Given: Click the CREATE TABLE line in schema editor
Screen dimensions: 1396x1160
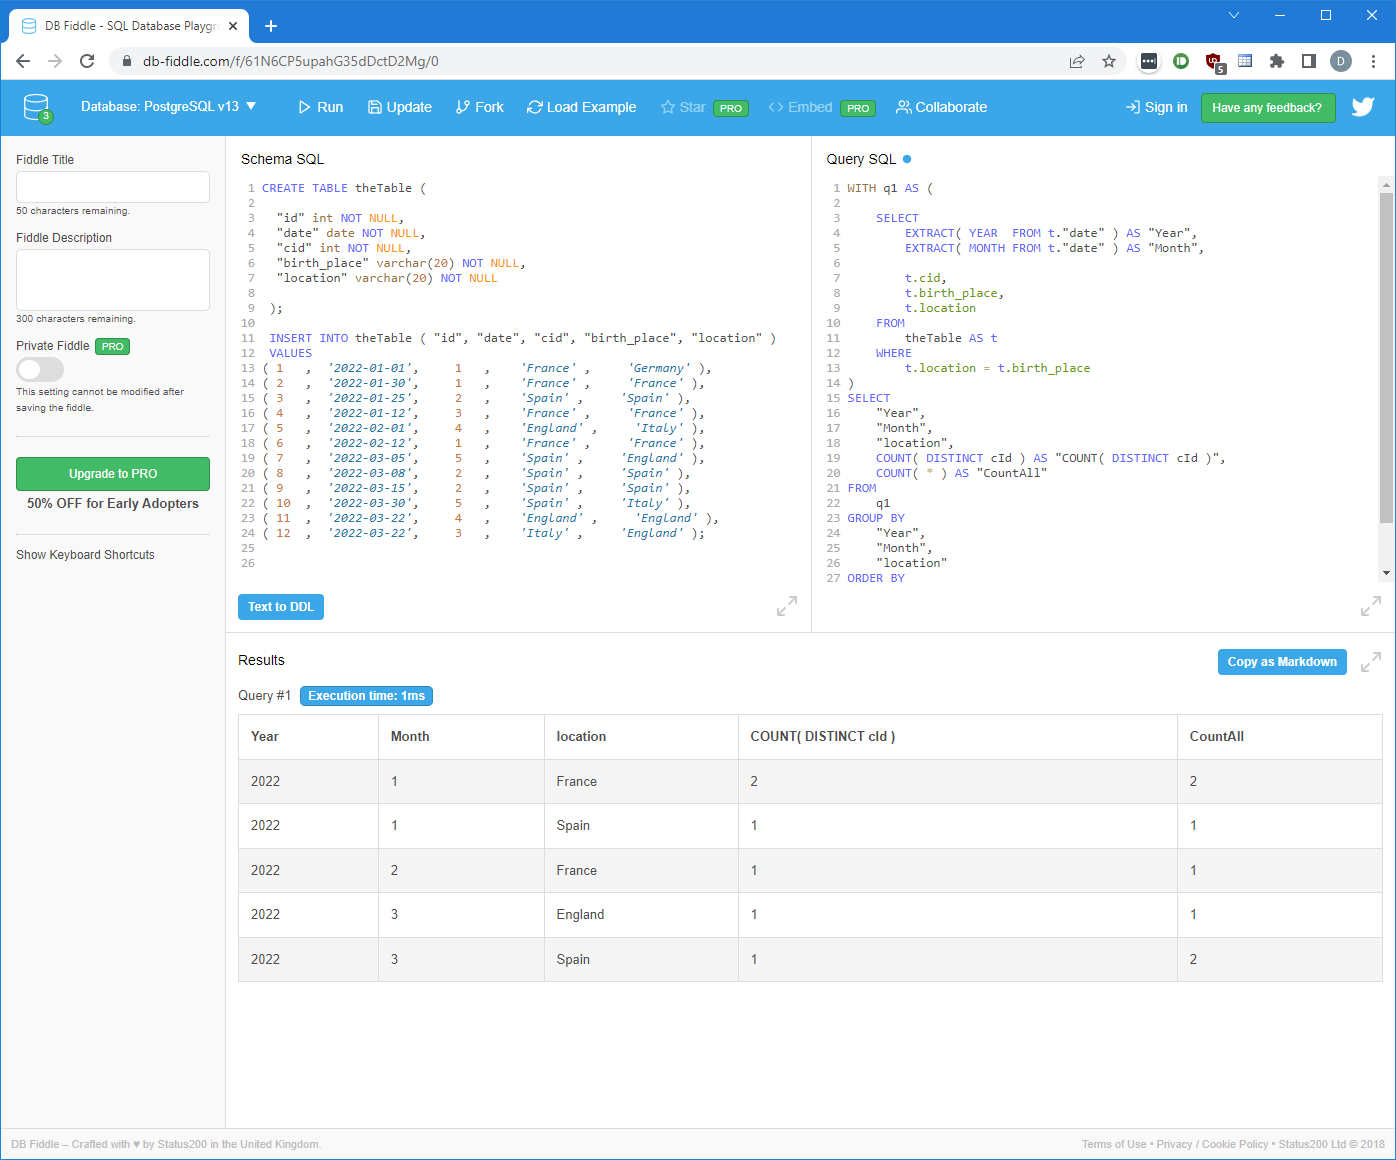Looking at the screenshot, I should (x=344, y=188).
